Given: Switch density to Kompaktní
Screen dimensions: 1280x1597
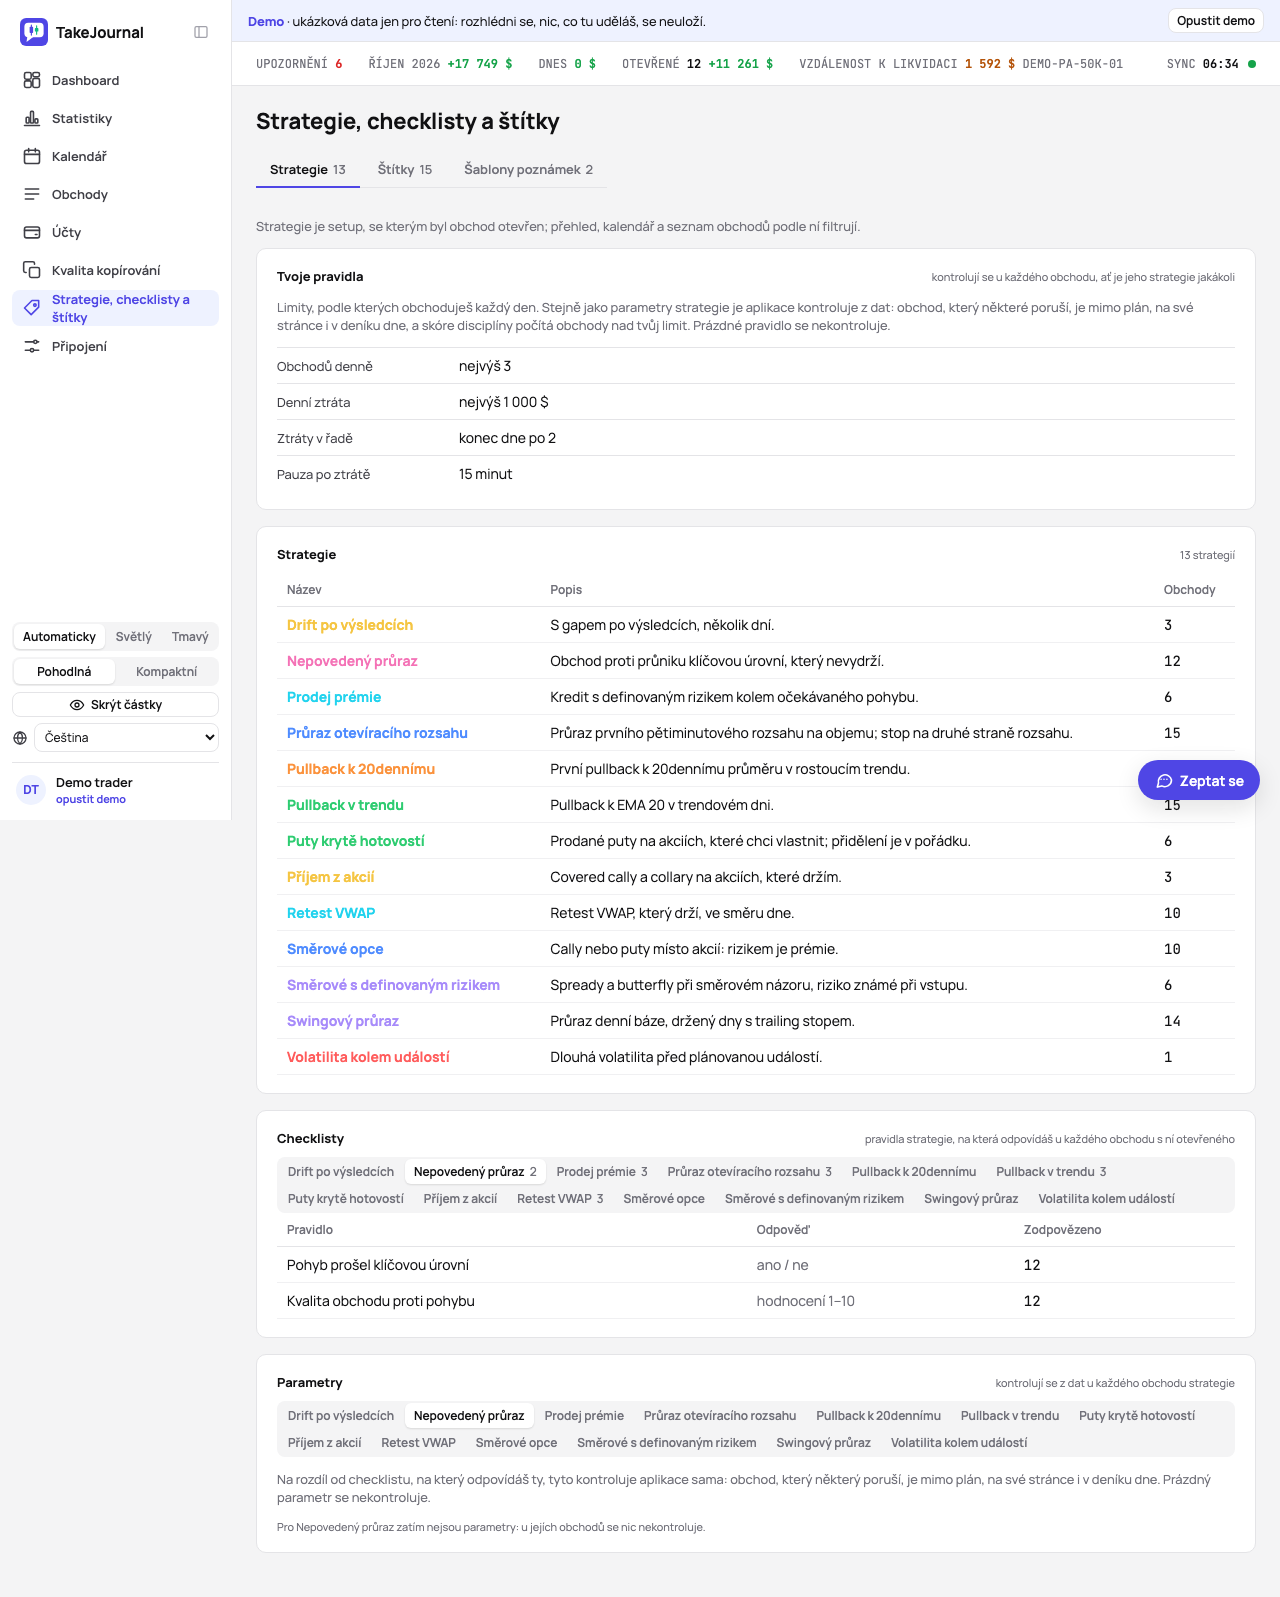Looking at the screenshot, I should tap(166, 672).
